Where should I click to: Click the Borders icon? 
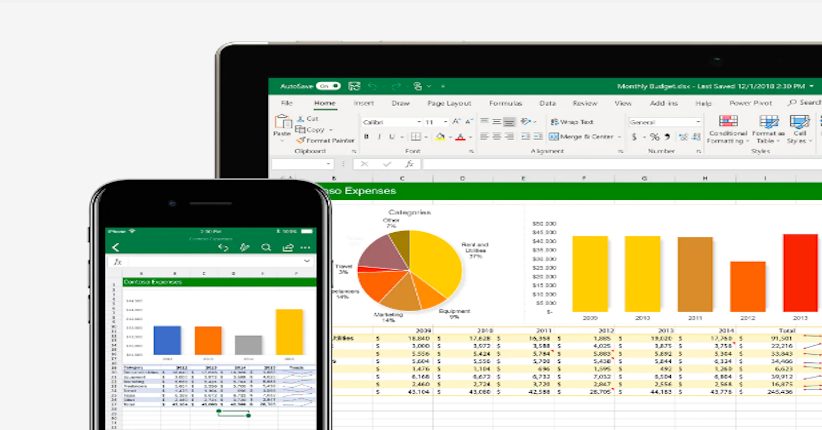[x=416, y=137]
